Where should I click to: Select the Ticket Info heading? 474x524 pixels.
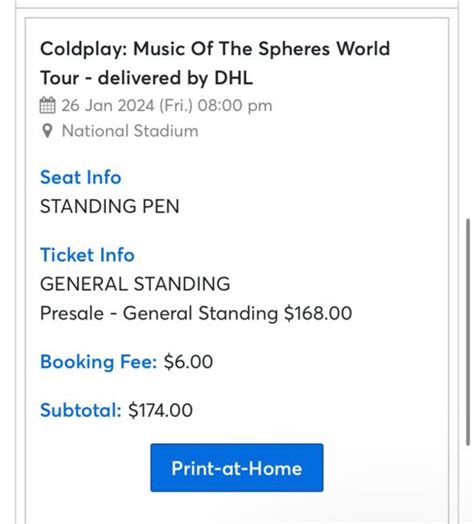[87, 255]
